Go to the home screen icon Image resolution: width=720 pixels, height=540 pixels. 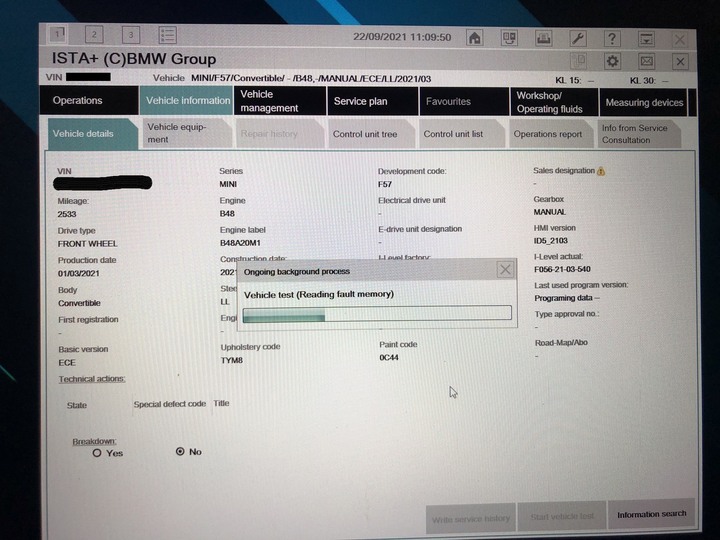475,38
